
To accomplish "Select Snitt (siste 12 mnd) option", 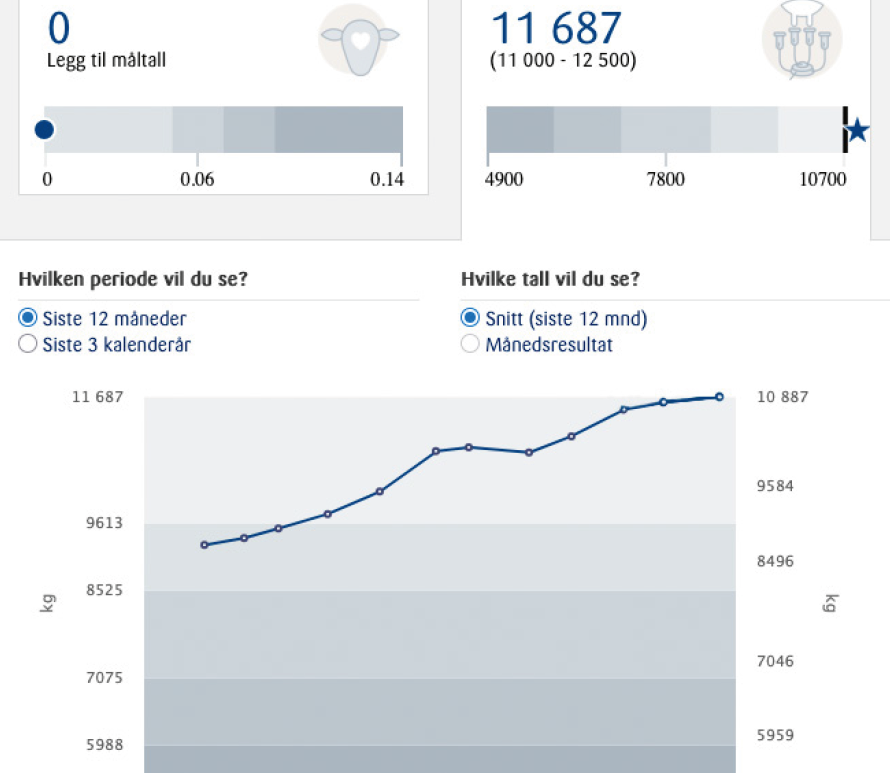I will pyautogui.click(x=469, y=319).
